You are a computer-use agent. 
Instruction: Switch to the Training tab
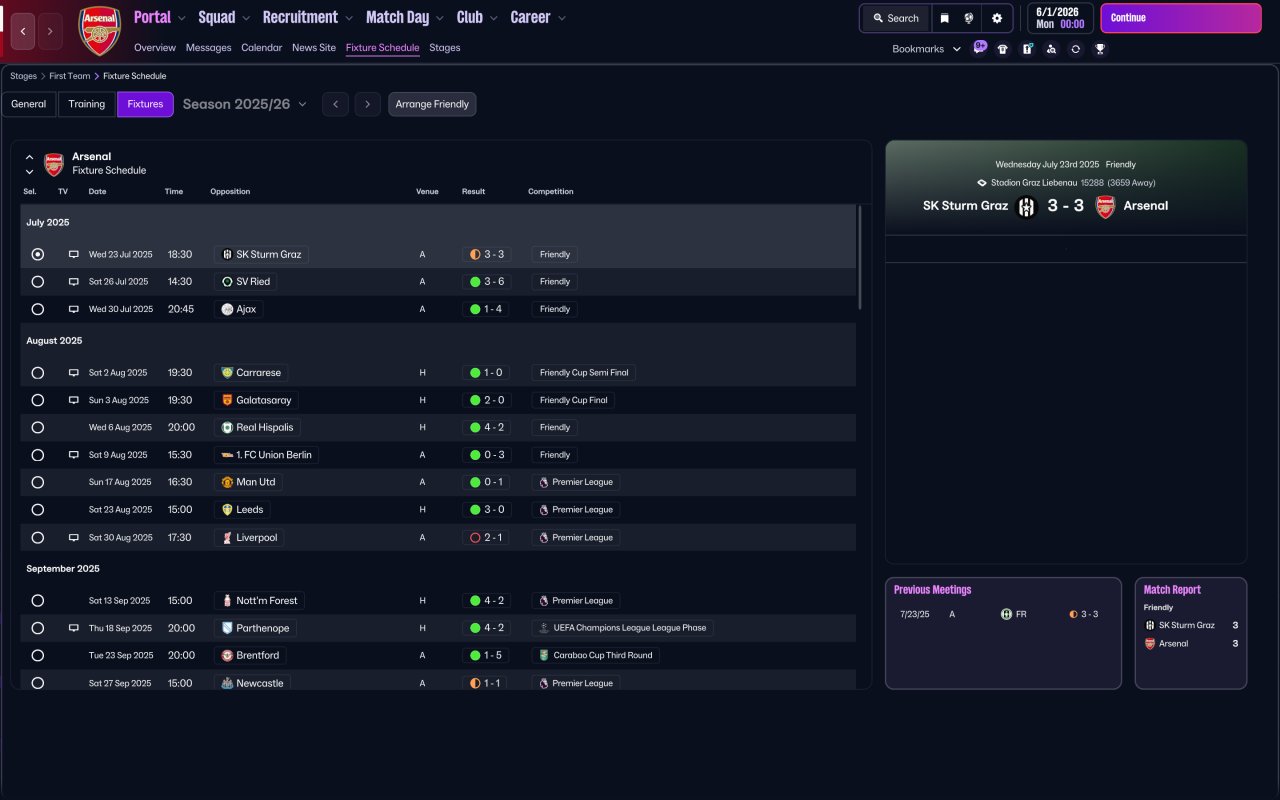[x=87, y=104]
